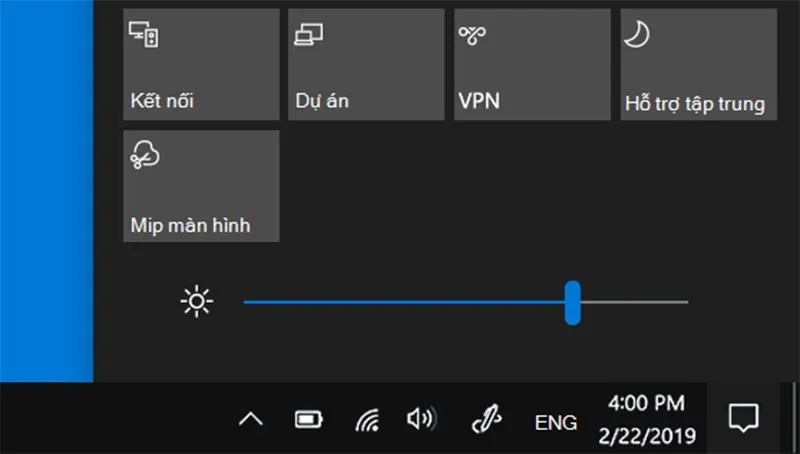Click the scissors cloud icon on snip tile
This screenshot has height=454, width=800.
point(145,156)
